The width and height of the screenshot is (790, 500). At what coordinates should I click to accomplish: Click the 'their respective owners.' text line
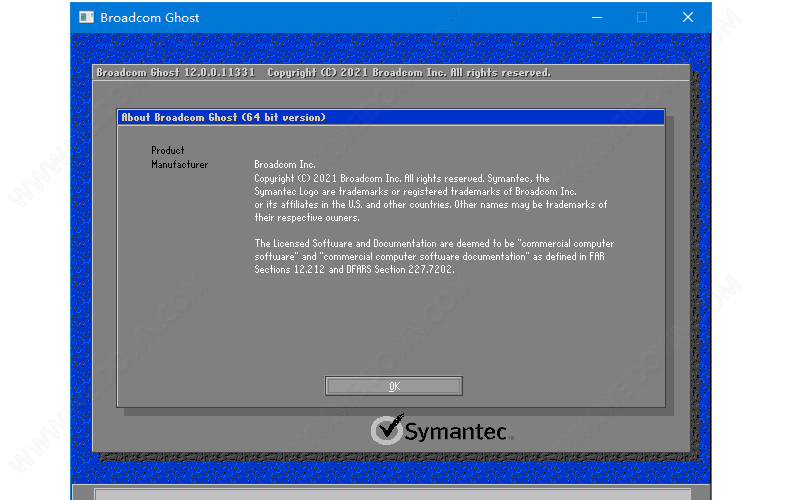pyautogui.click(x=307, y=218)
